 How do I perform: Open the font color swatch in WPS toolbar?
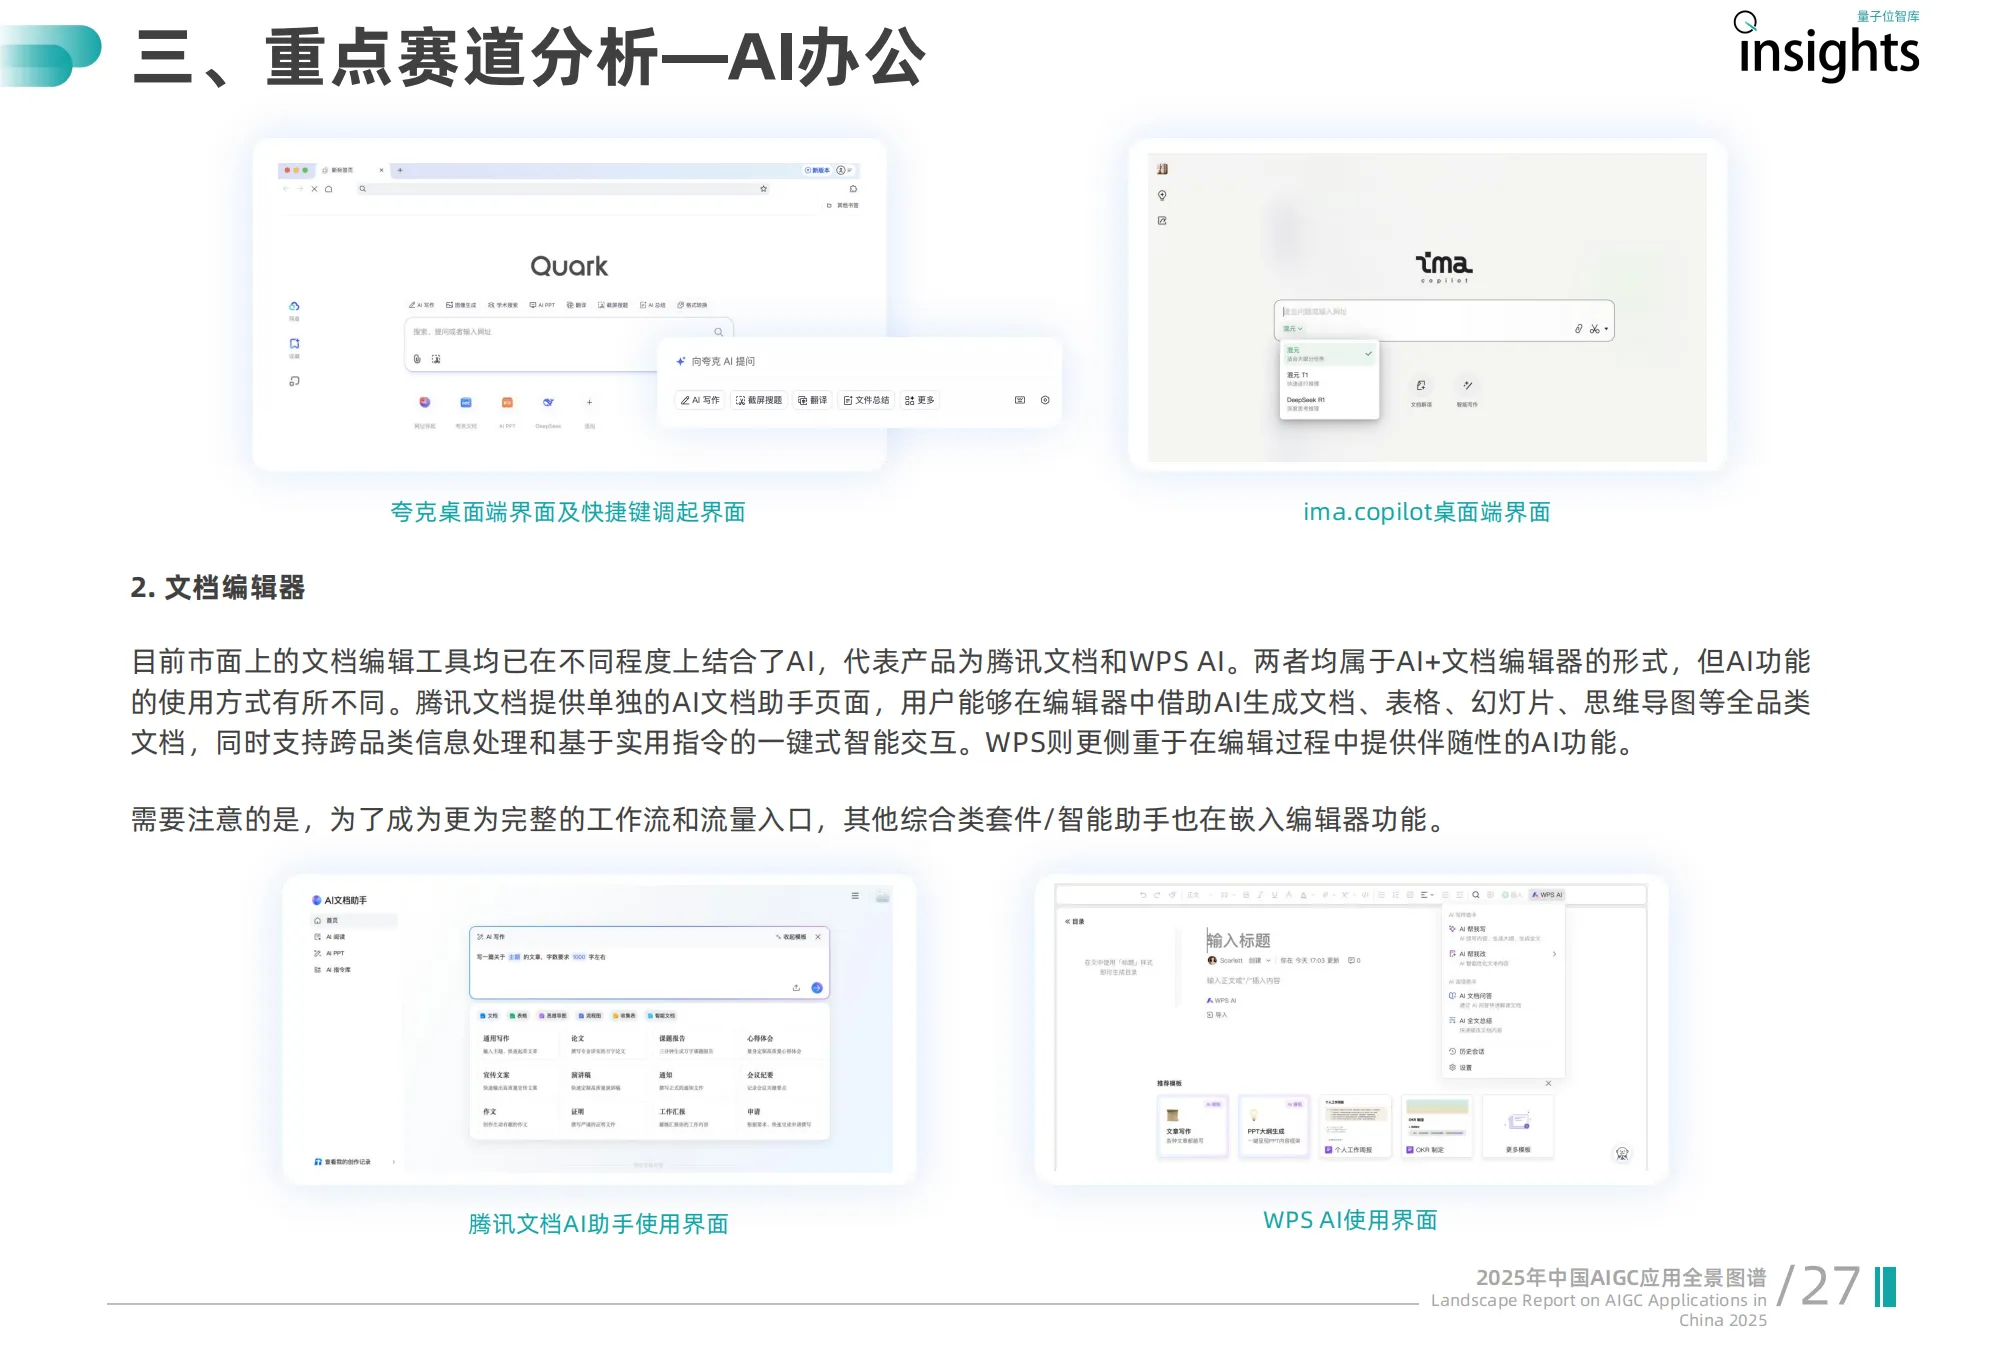[1304, 895]
